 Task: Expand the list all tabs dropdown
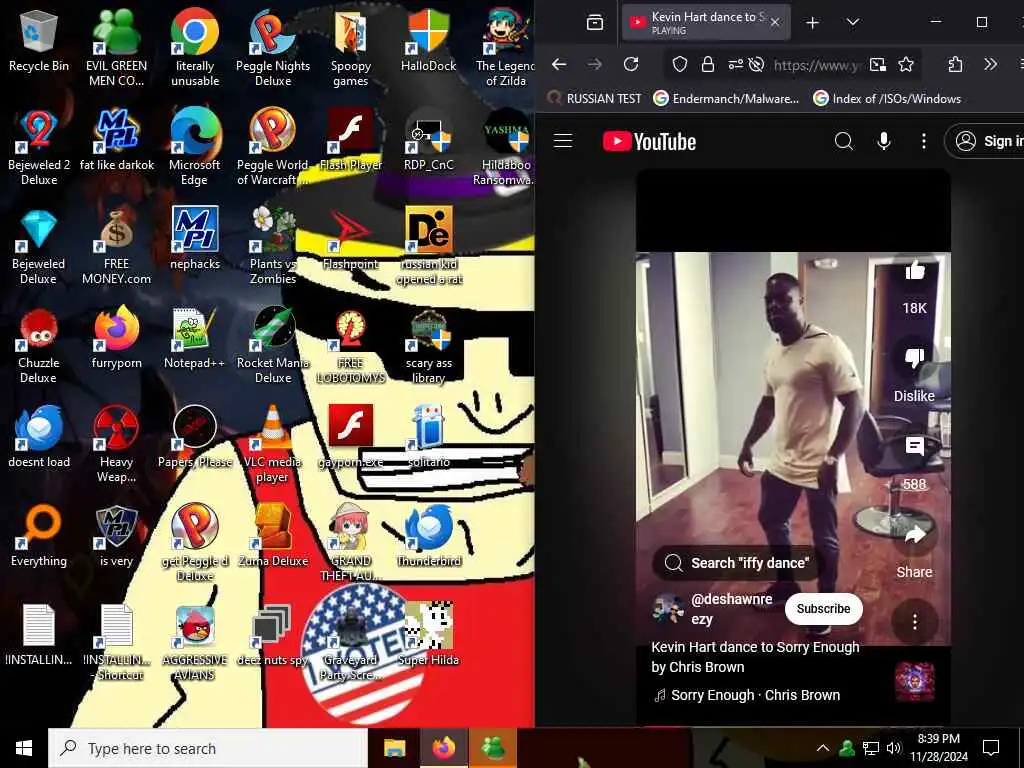pyautogui.click(x=853, y=22)
